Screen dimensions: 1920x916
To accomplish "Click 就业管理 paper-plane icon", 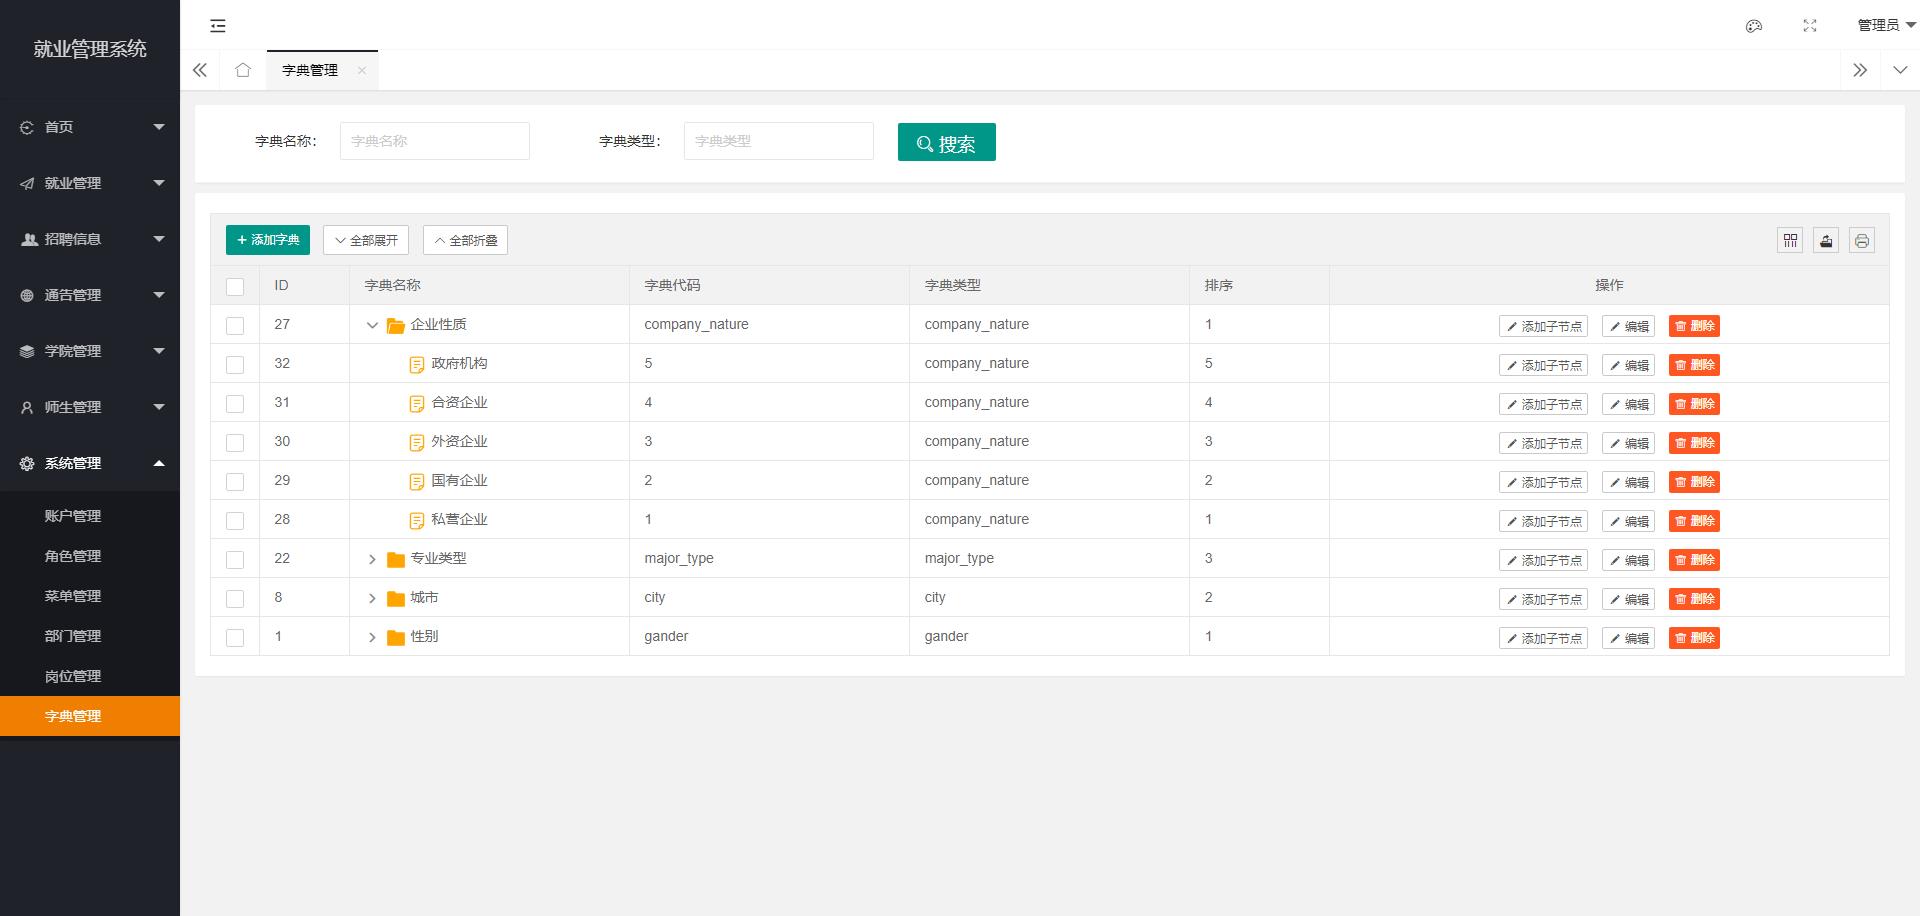I will 27,183.
